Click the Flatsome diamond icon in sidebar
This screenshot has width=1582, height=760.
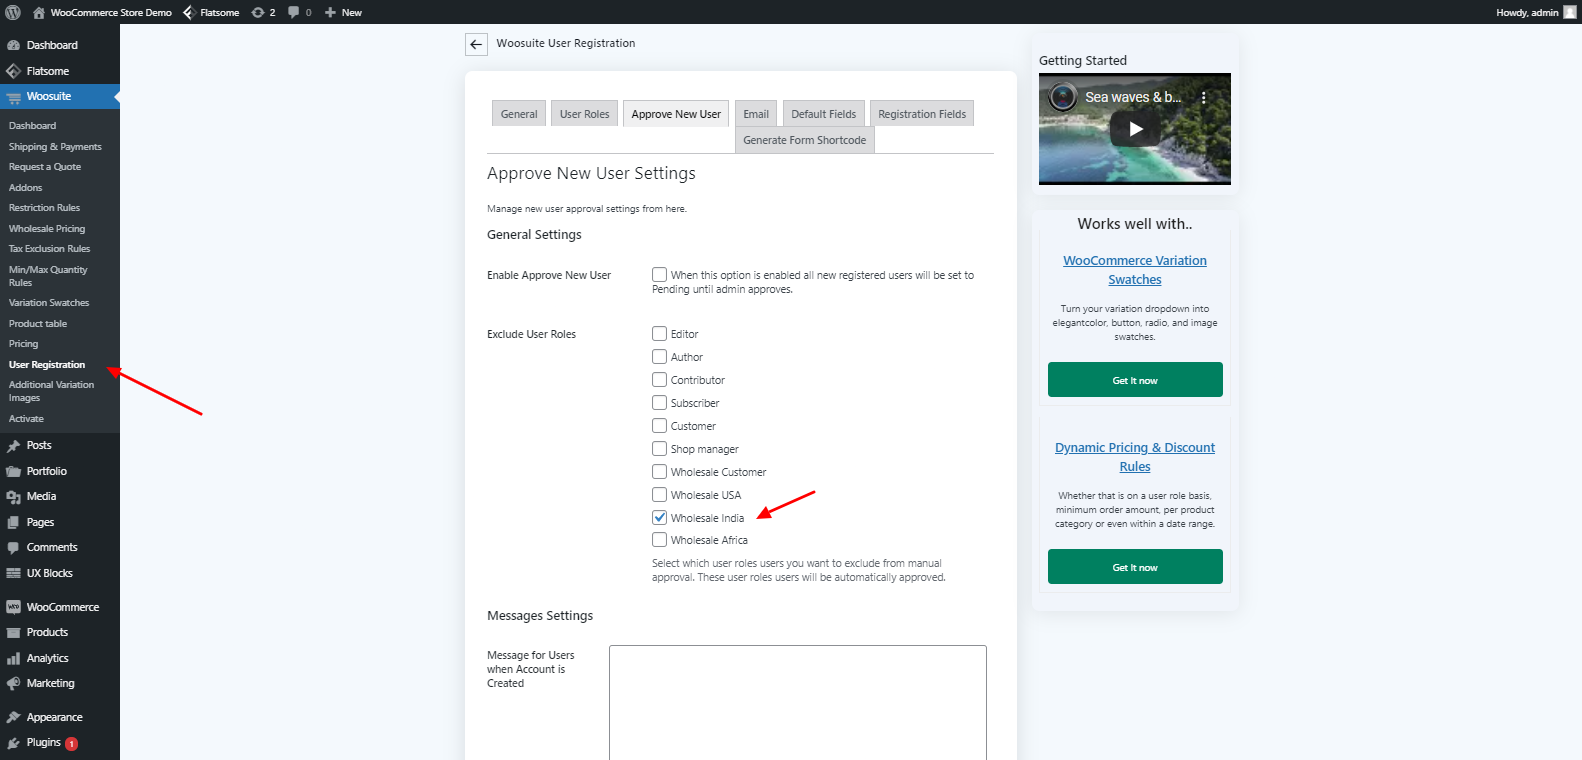13,71
